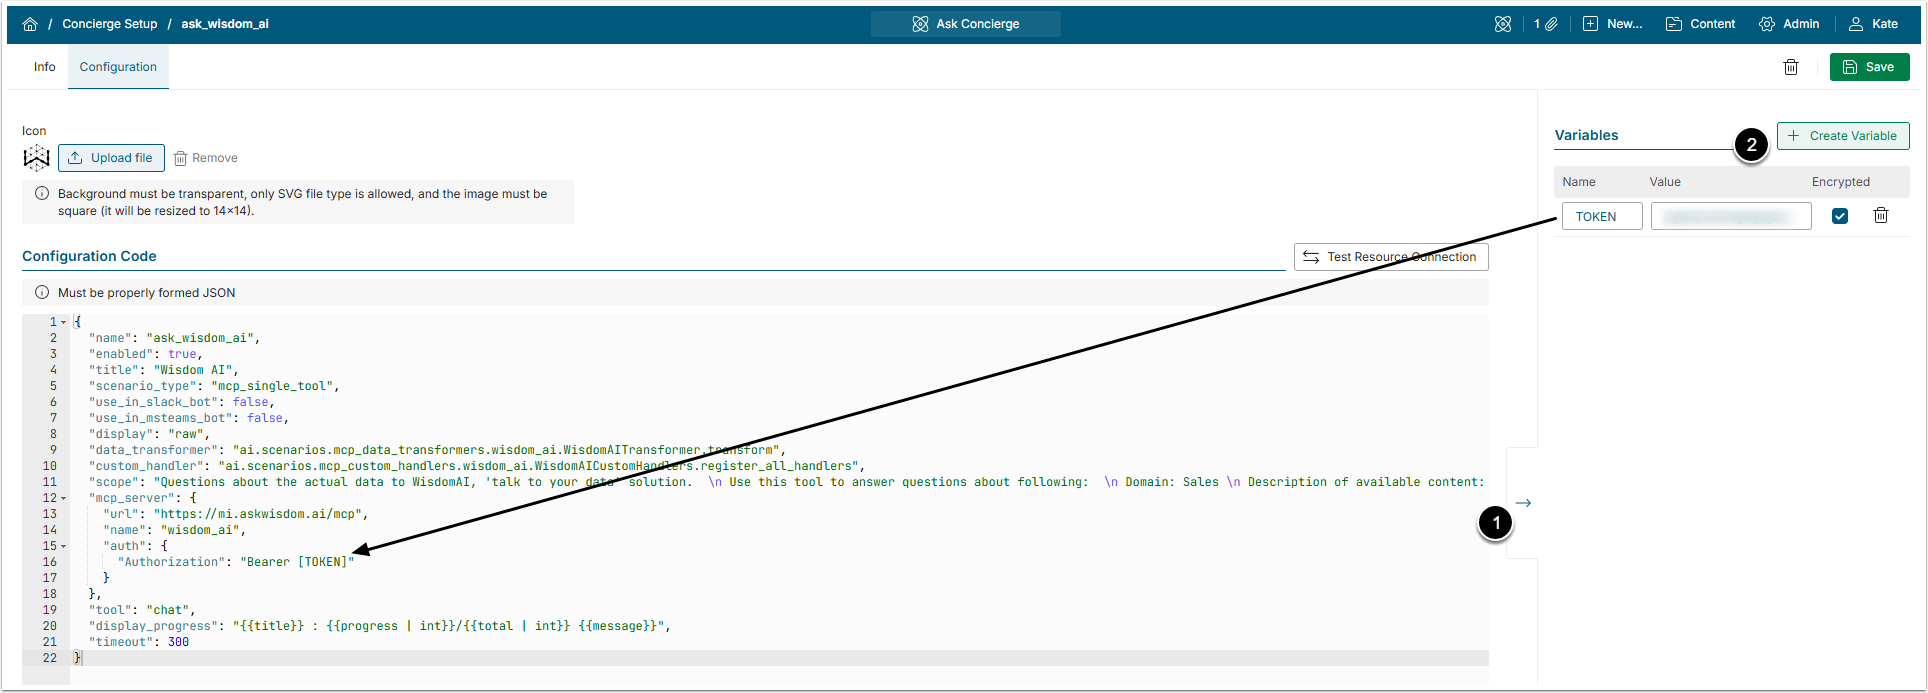Screen dimensions: 1928x693
Task: Click the home icon in breadcrumb
Action: (x=30, y=24)
